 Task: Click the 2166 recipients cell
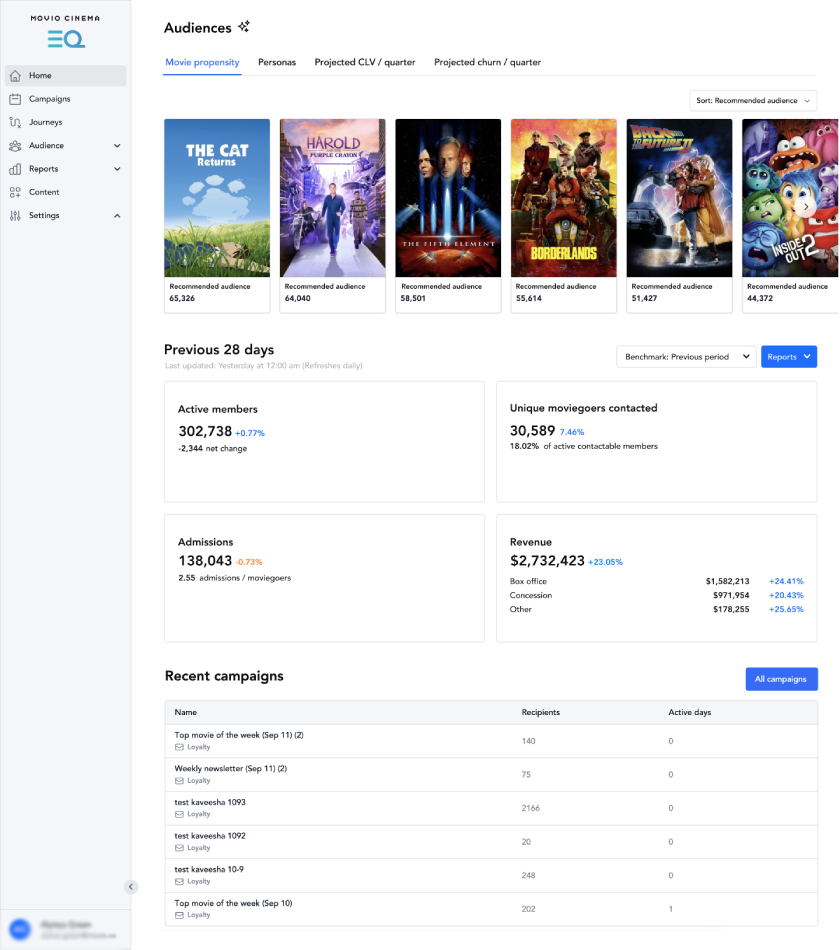pyautogui.click(x=530, y=808)
